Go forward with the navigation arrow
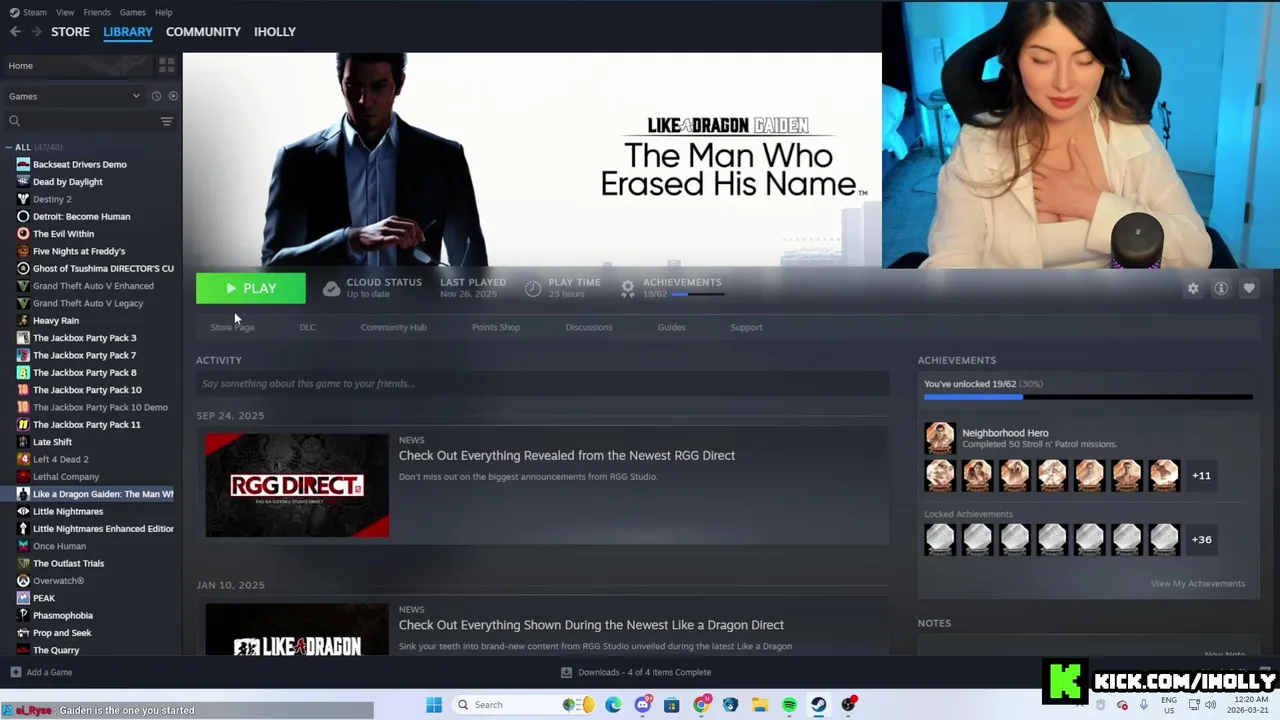Viewport: 1280px width, 720px height. (36, 32)
